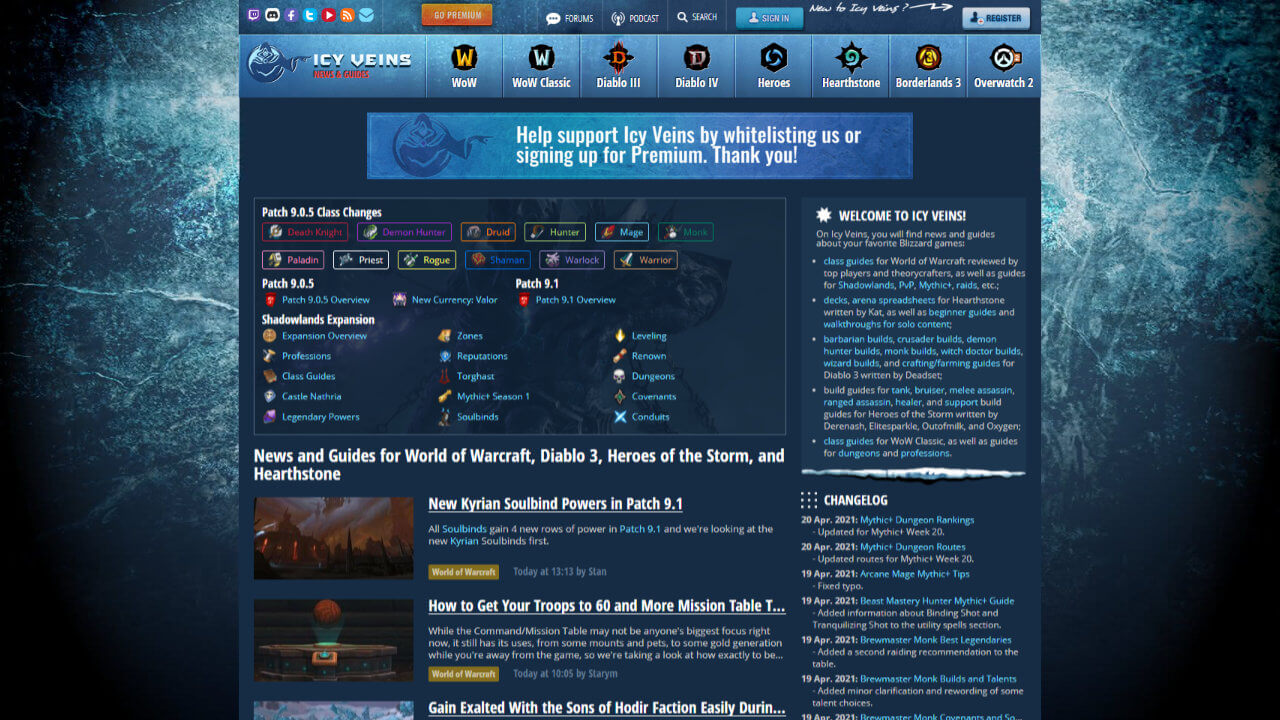Open Monk class changes

click(686, 232)
